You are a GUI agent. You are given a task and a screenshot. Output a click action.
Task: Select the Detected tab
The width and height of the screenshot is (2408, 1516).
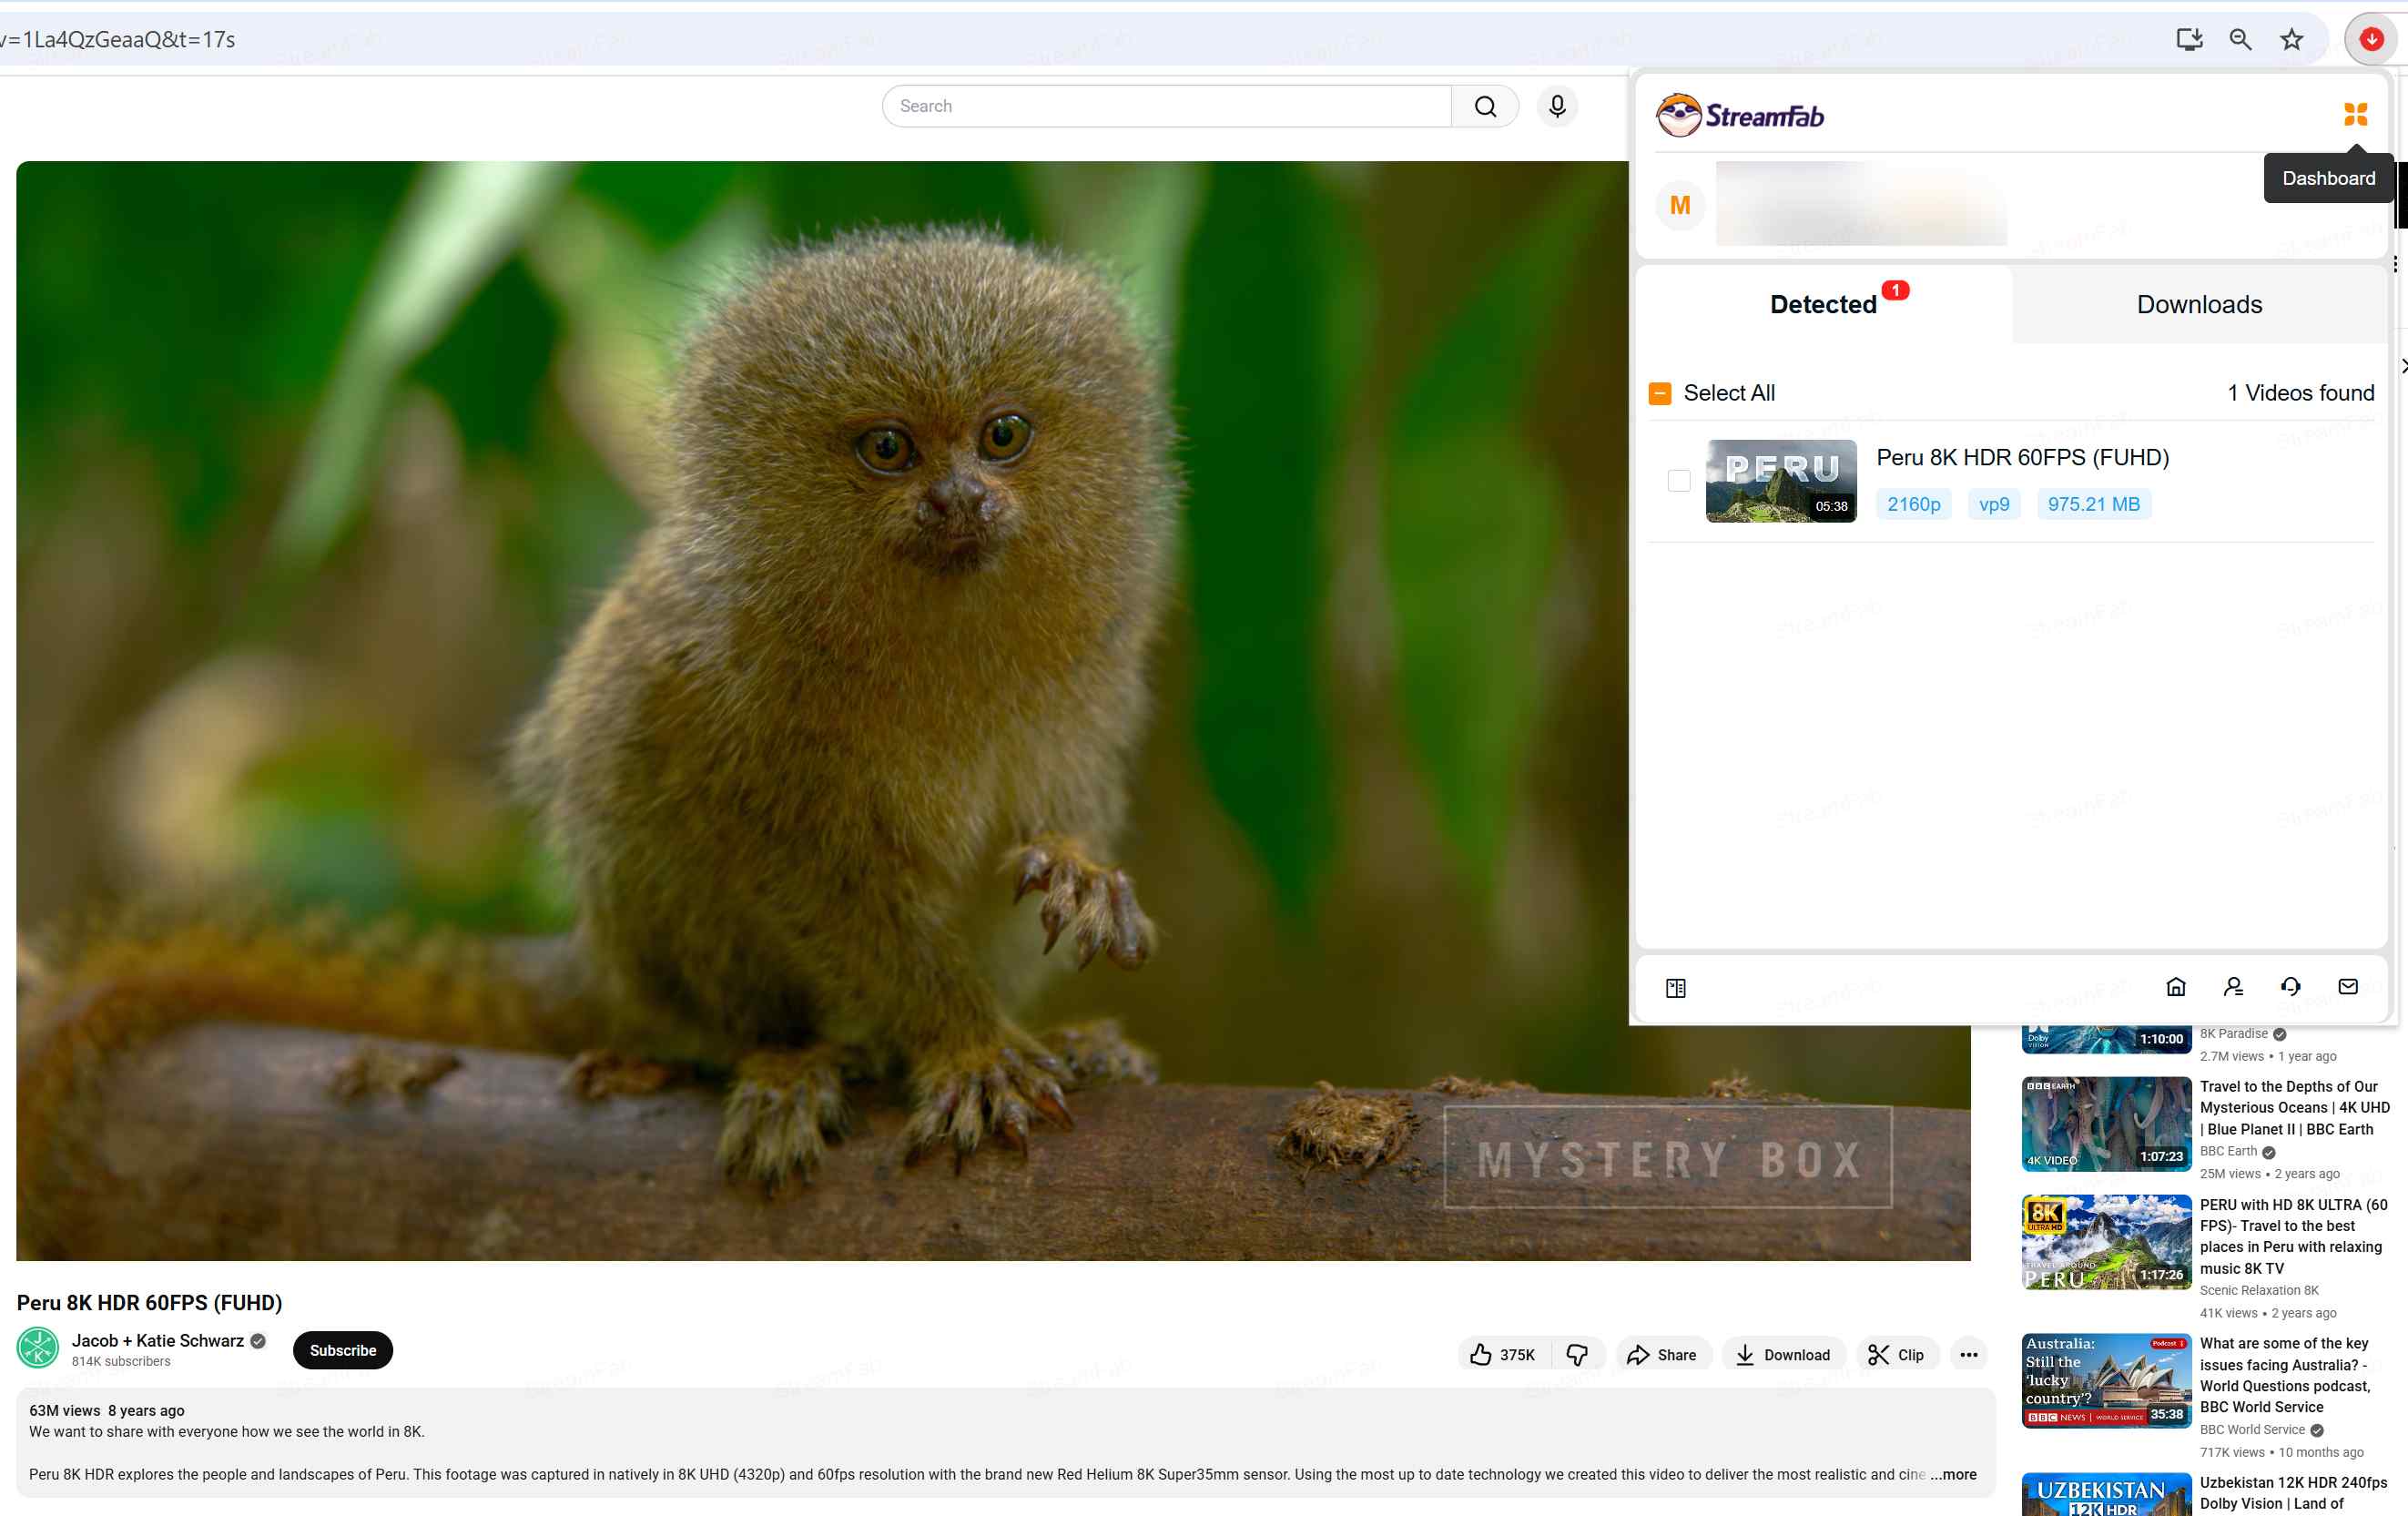coord(1823,305)
